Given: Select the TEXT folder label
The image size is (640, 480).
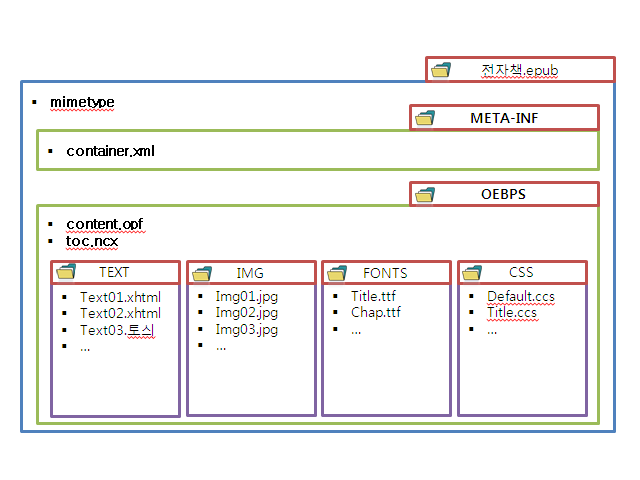Looking at the screenshot, I should click(114, 272).
